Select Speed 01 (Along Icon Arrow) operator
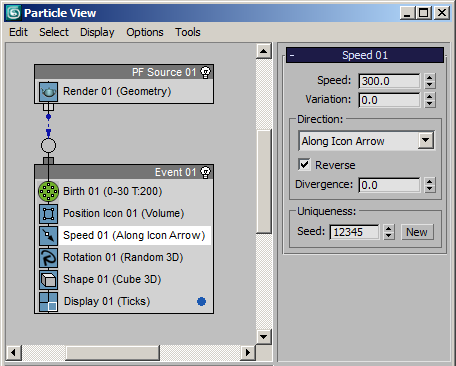Viewport: 456px width, 366px height. (x=125, y=235)
